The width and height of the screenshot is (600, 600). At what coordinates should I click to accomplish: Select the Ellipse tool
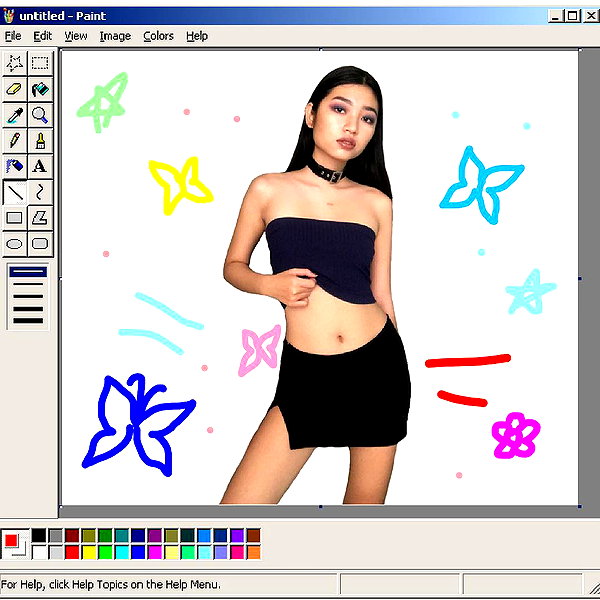point(15,244)
